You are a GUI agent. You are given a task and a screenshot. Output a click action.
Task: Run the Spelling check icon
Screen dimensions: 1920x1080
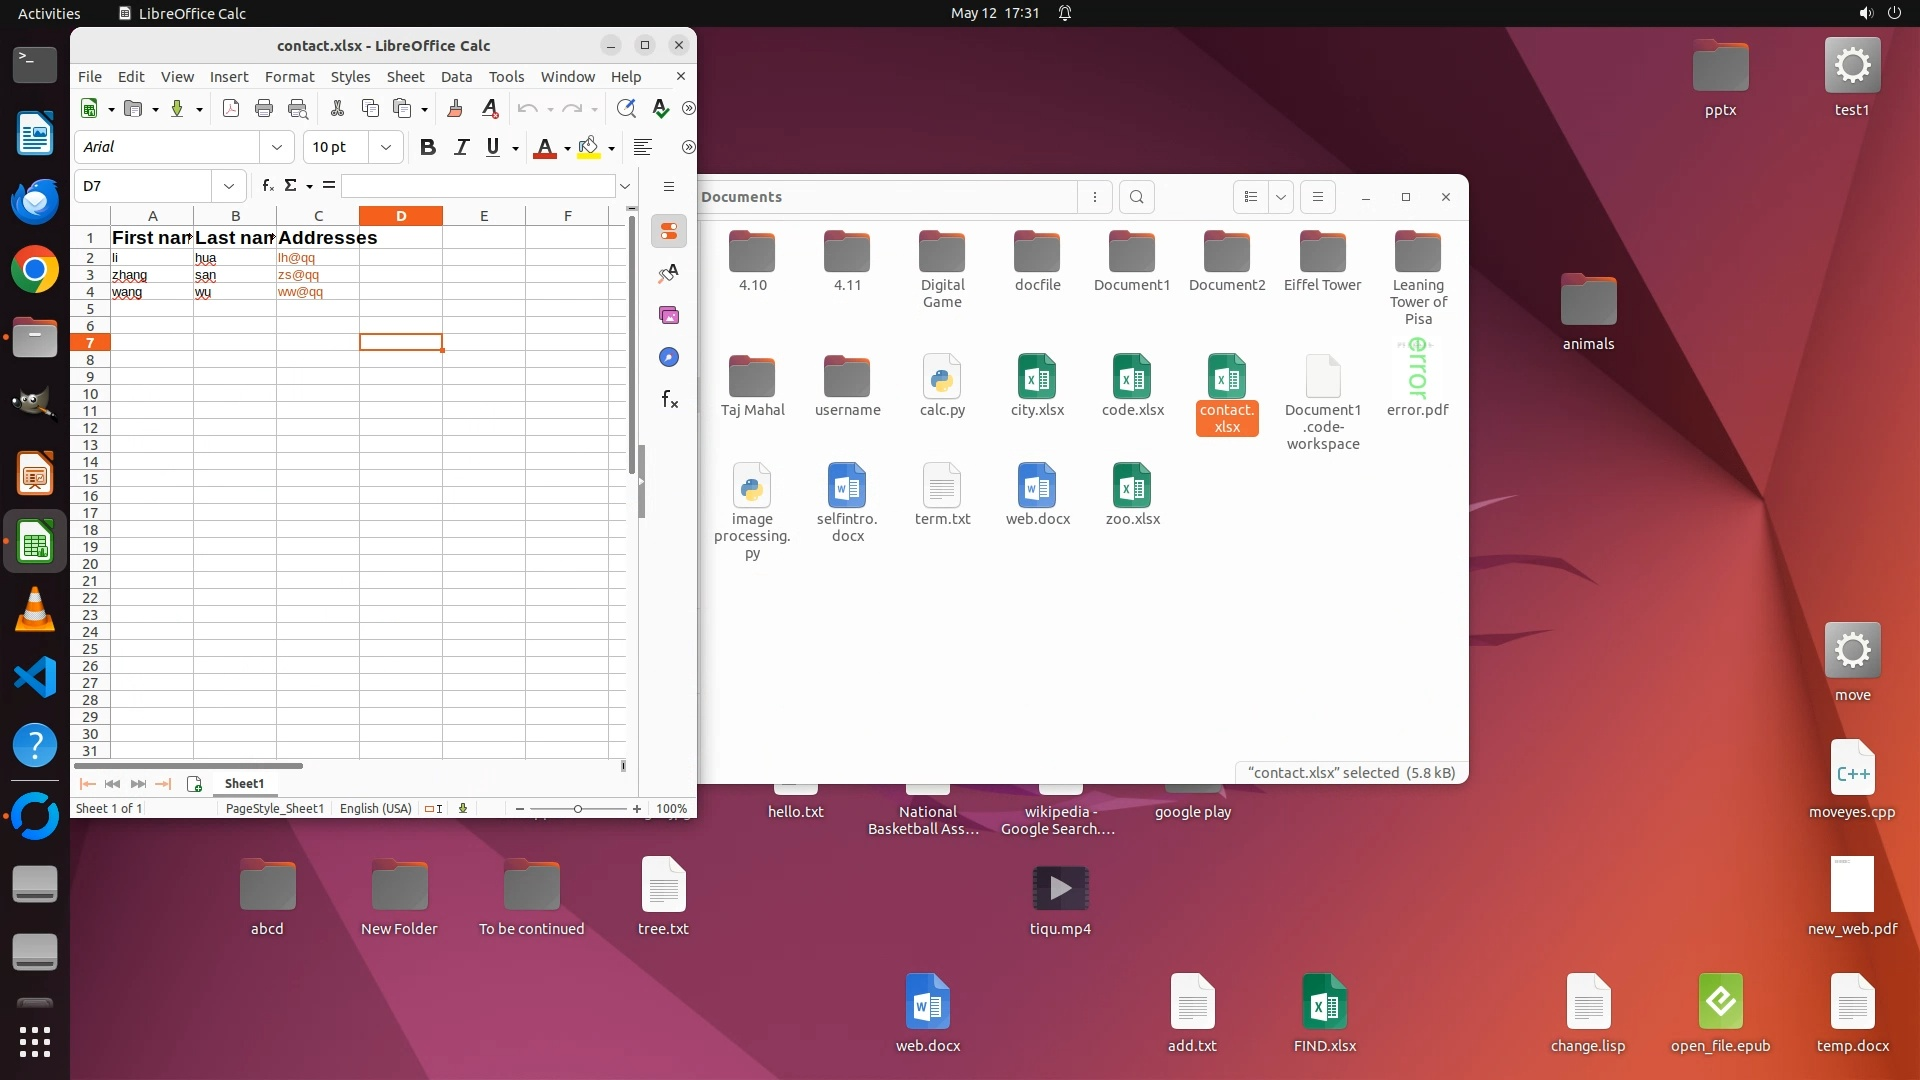point(660,108)
